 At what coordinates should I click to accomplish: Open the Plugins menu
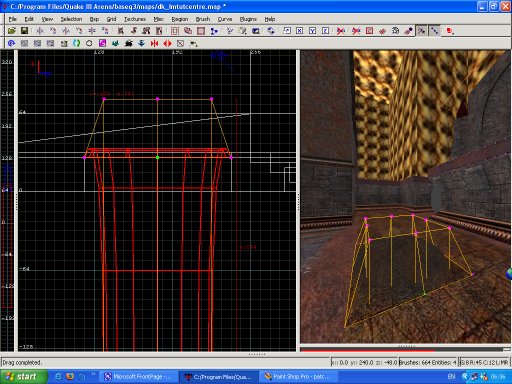coord(248,19)
